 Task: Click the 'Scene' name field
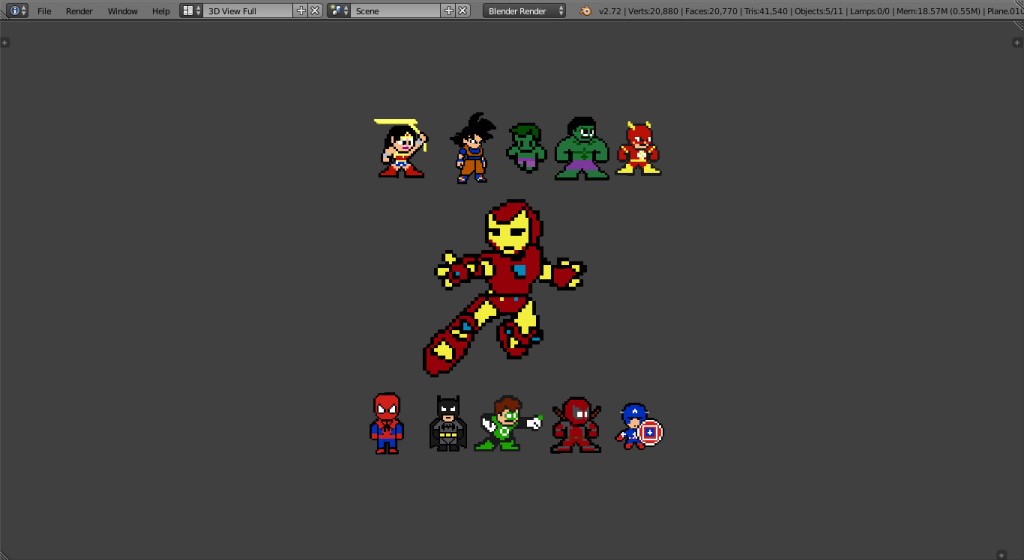pos(395,10)
